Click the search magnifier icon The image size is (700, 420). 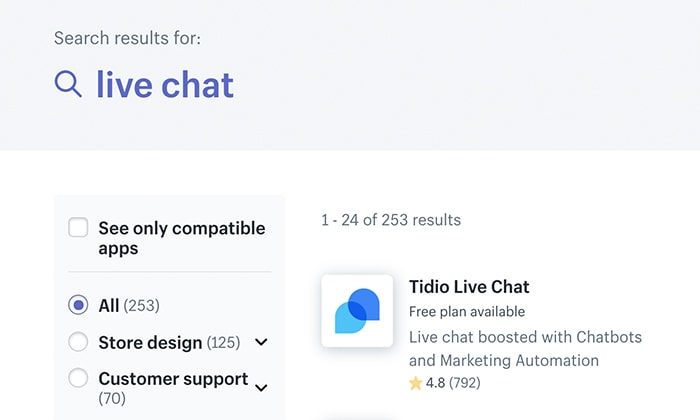click(x=68, y=84)
